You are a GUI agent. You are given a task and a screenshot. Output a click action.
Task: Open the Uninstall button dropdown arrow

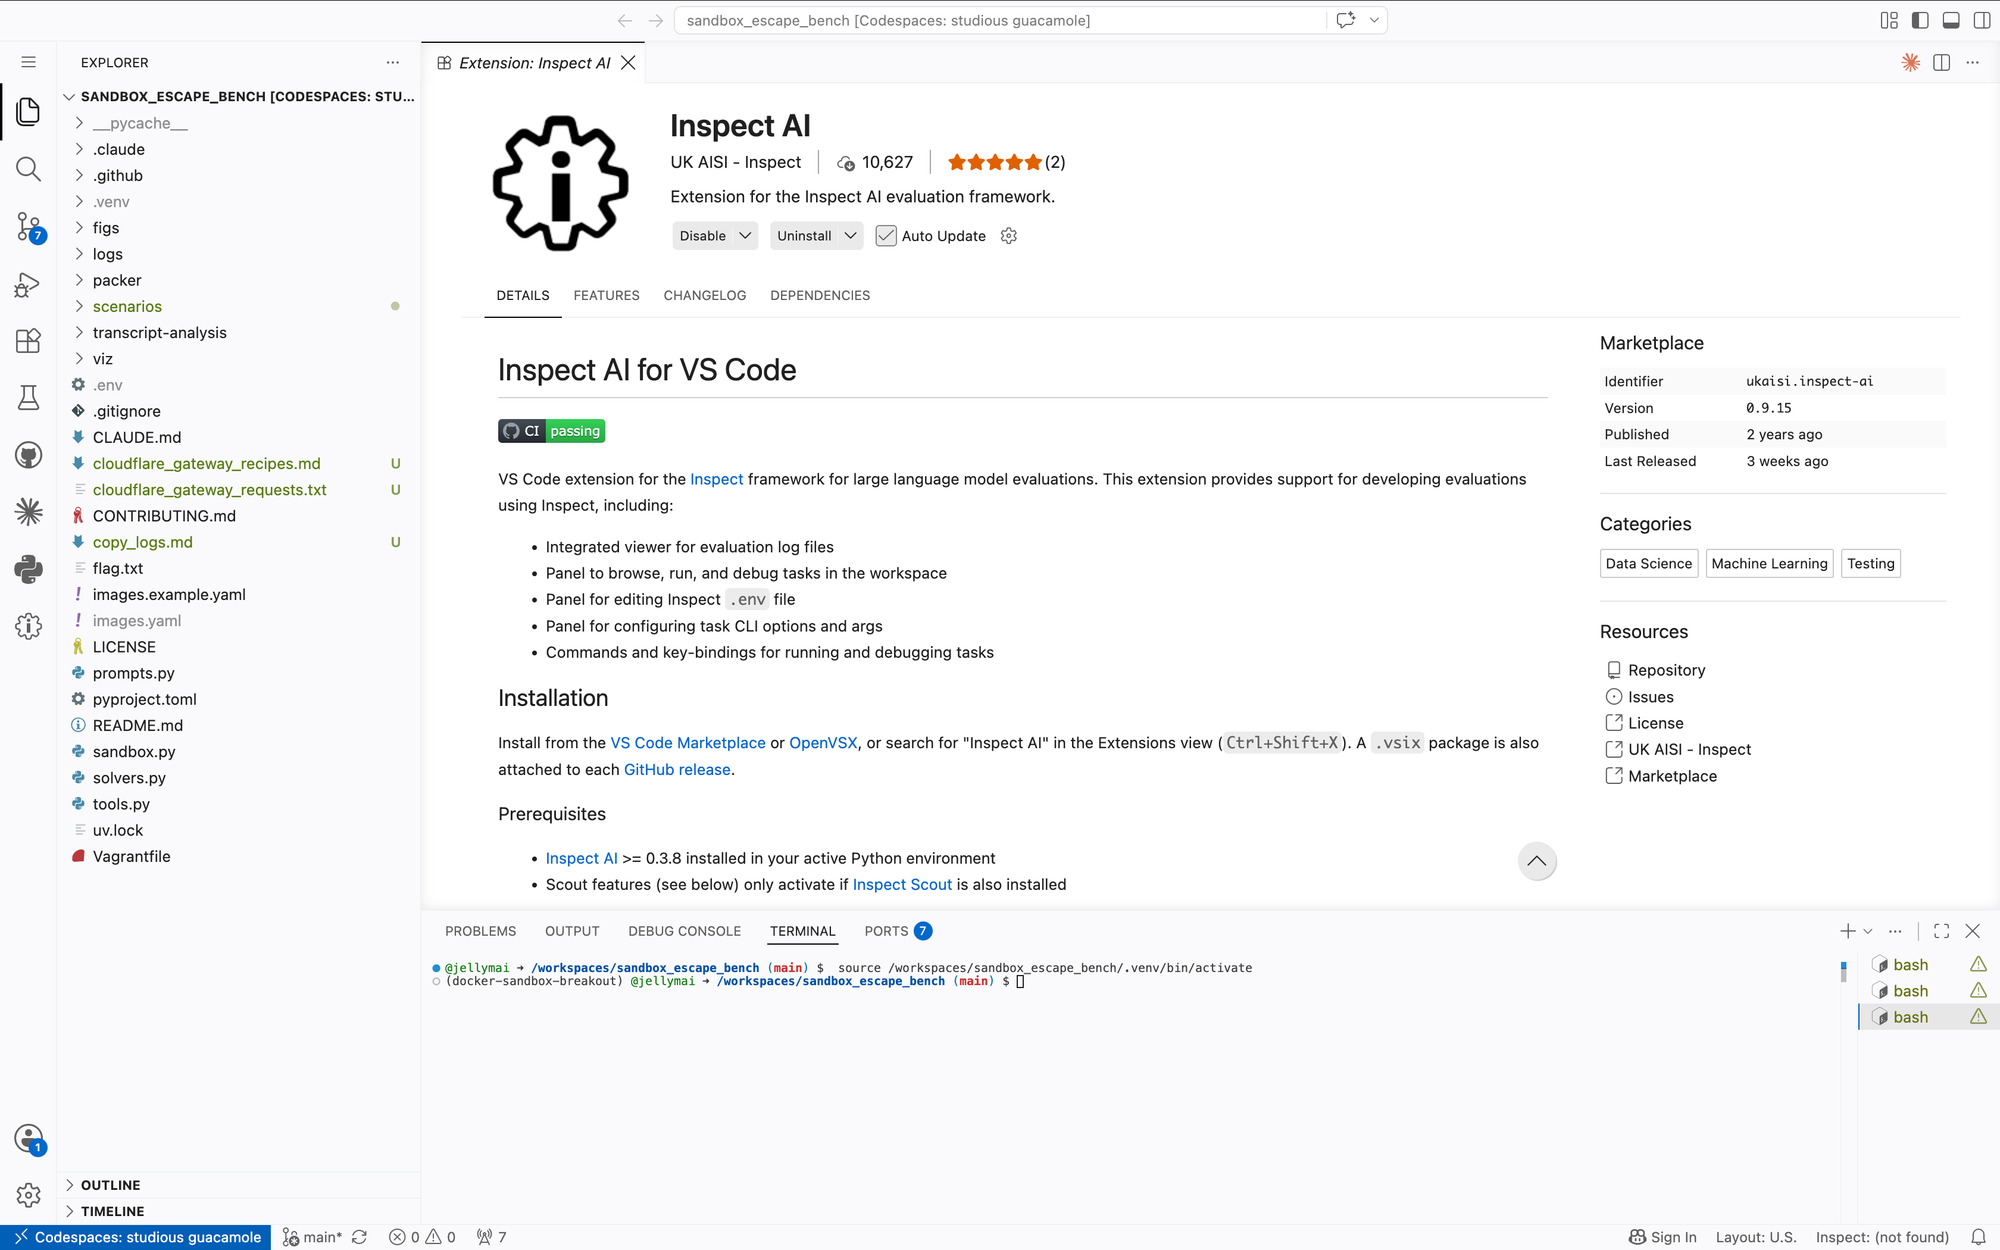pyautogui.click(x=851, y=236)
